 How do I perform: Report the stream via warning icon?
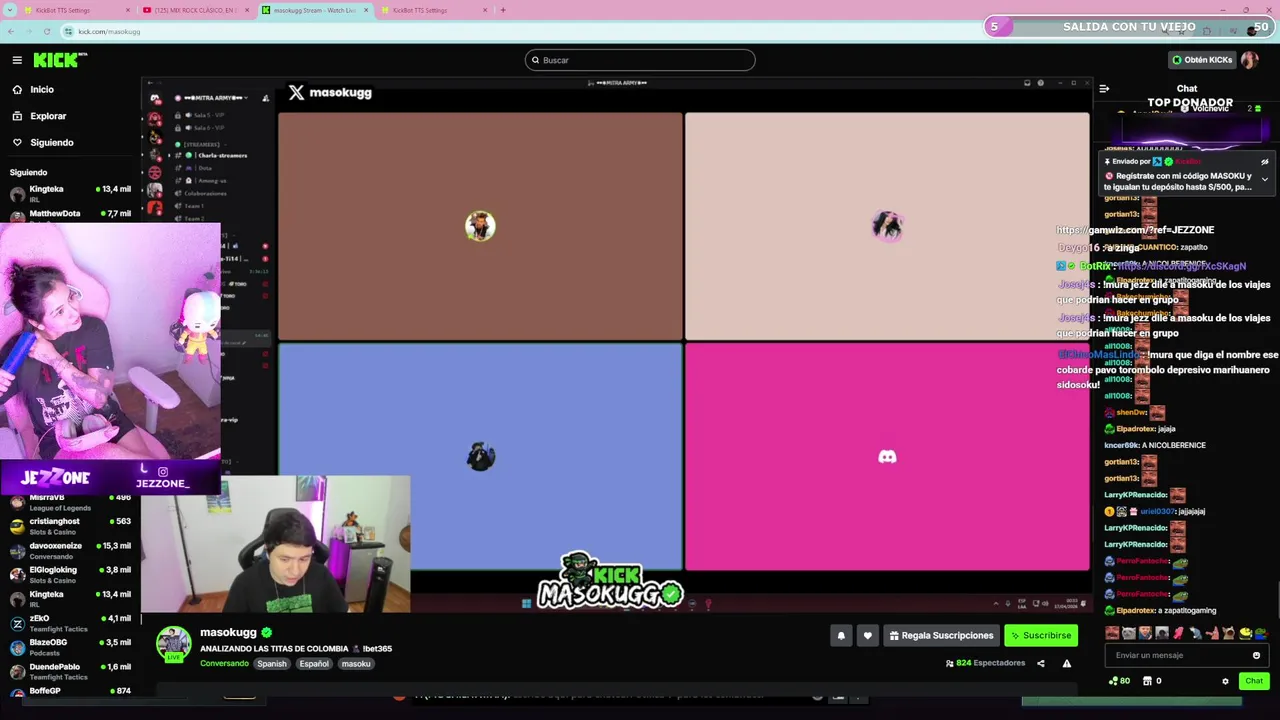coord(1067,663)
